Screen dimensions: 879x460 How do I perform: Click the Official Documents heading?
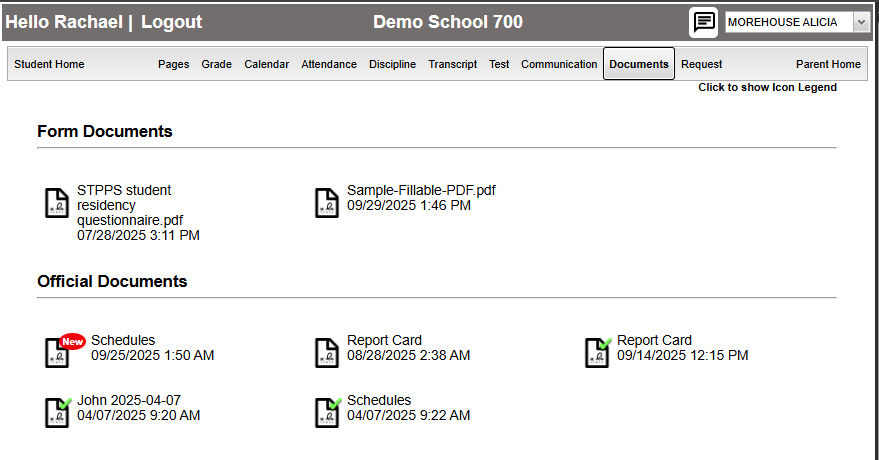coord(112,281)
